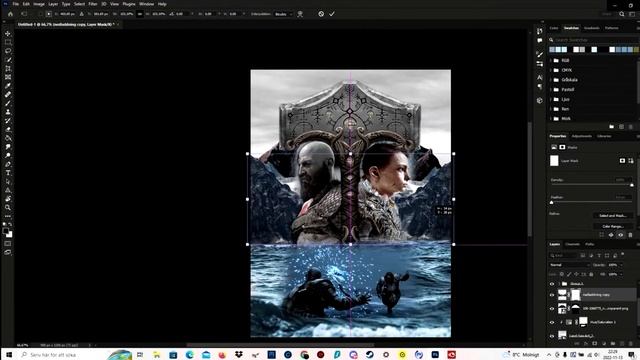The height and width of the screenshot is (360, 640).
Task: Commit the transform with the checkmark
Action: coord(332,14)
